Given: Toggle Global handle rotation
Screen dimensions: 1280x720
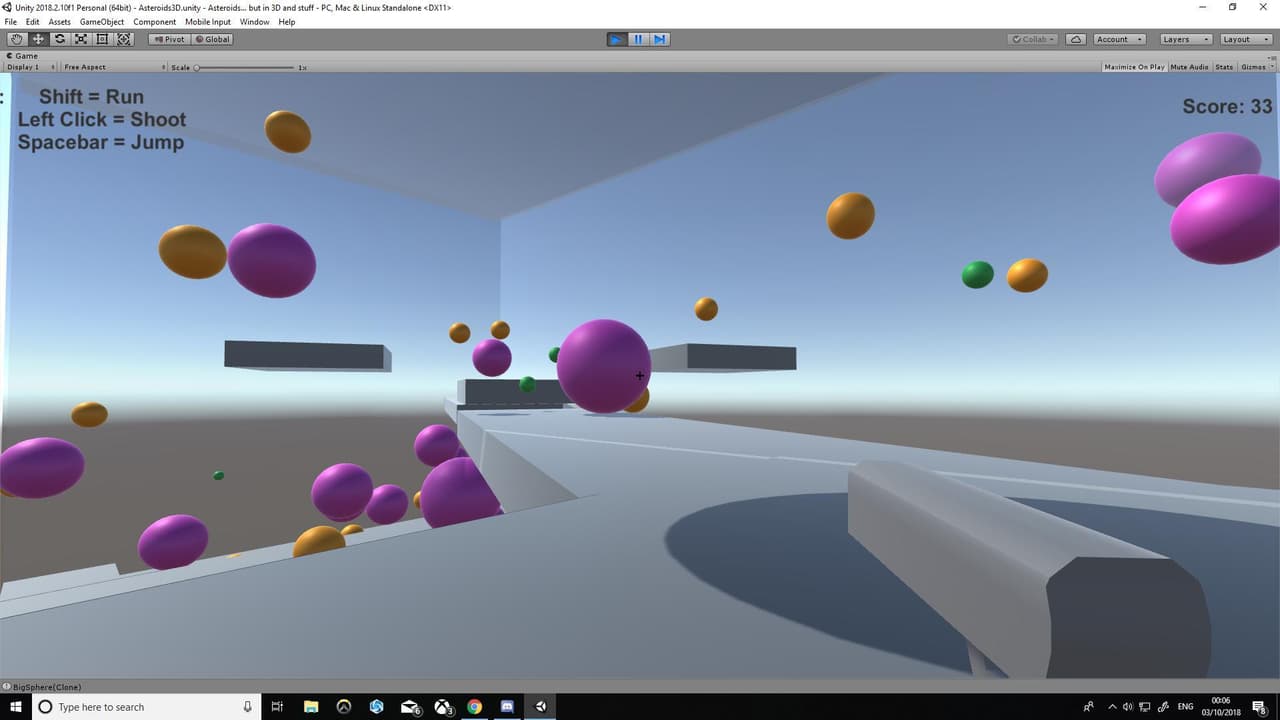Looking at the screenshot, I should (x=212, y=39).
